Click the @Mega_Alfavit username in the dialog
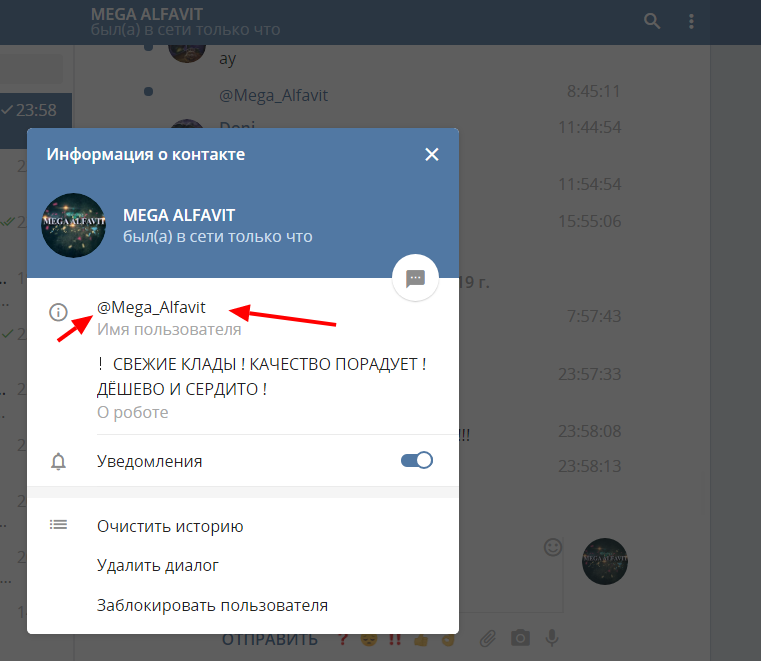Viewport: 761px width, 661px height. click(151, 307)
